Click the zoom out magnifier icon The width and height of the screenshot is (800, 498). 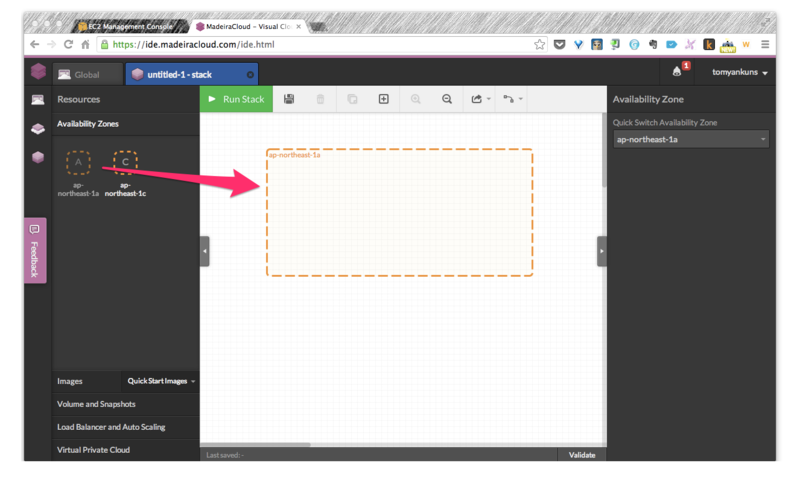click(447, 99)
